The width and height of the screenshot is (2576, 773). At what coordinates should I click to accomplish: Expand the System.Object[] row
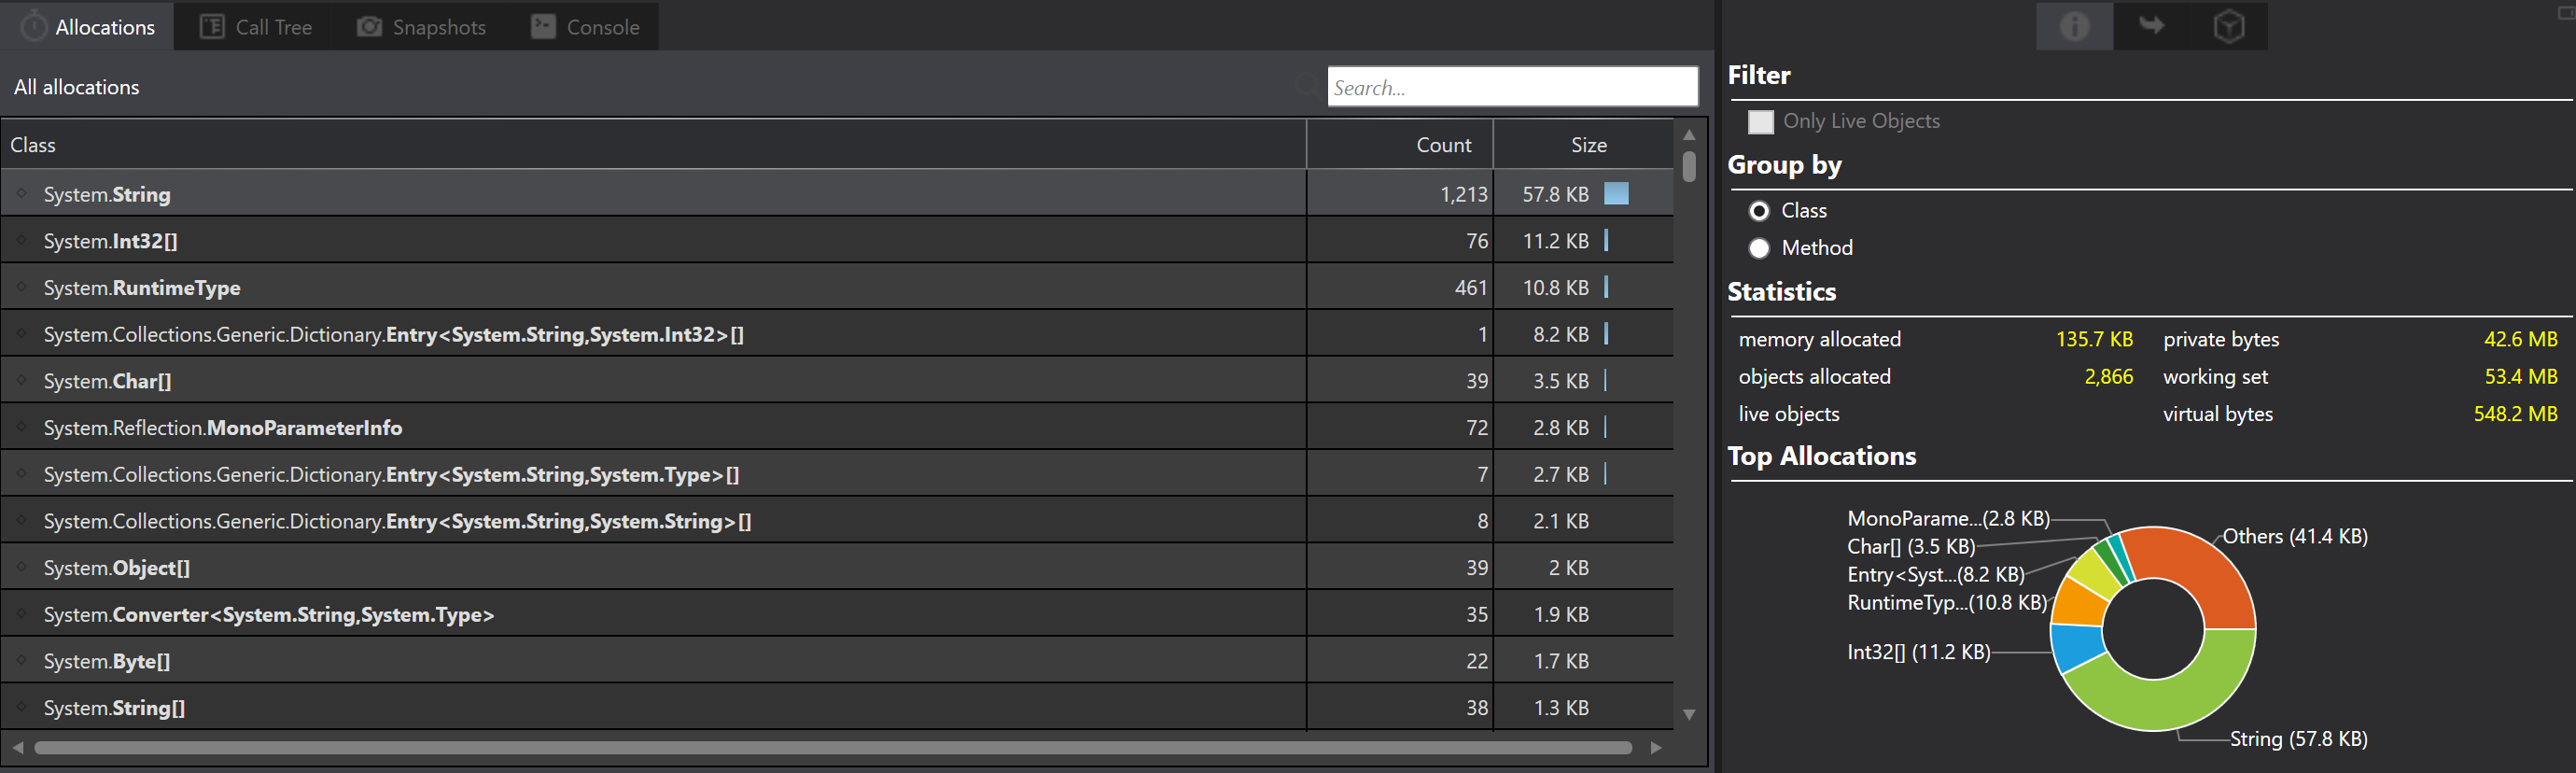[x=21, y=567]
